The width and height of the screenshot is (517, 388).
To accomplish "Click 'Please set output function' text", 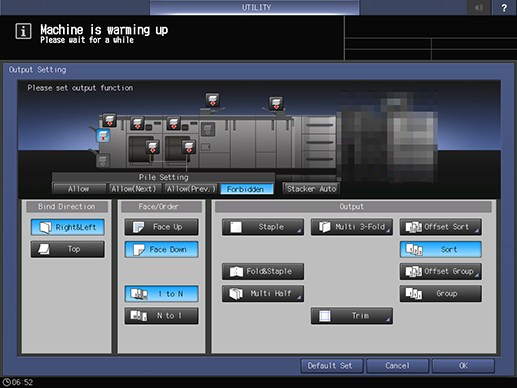I will pyautogui.click(x=80, y=88).
